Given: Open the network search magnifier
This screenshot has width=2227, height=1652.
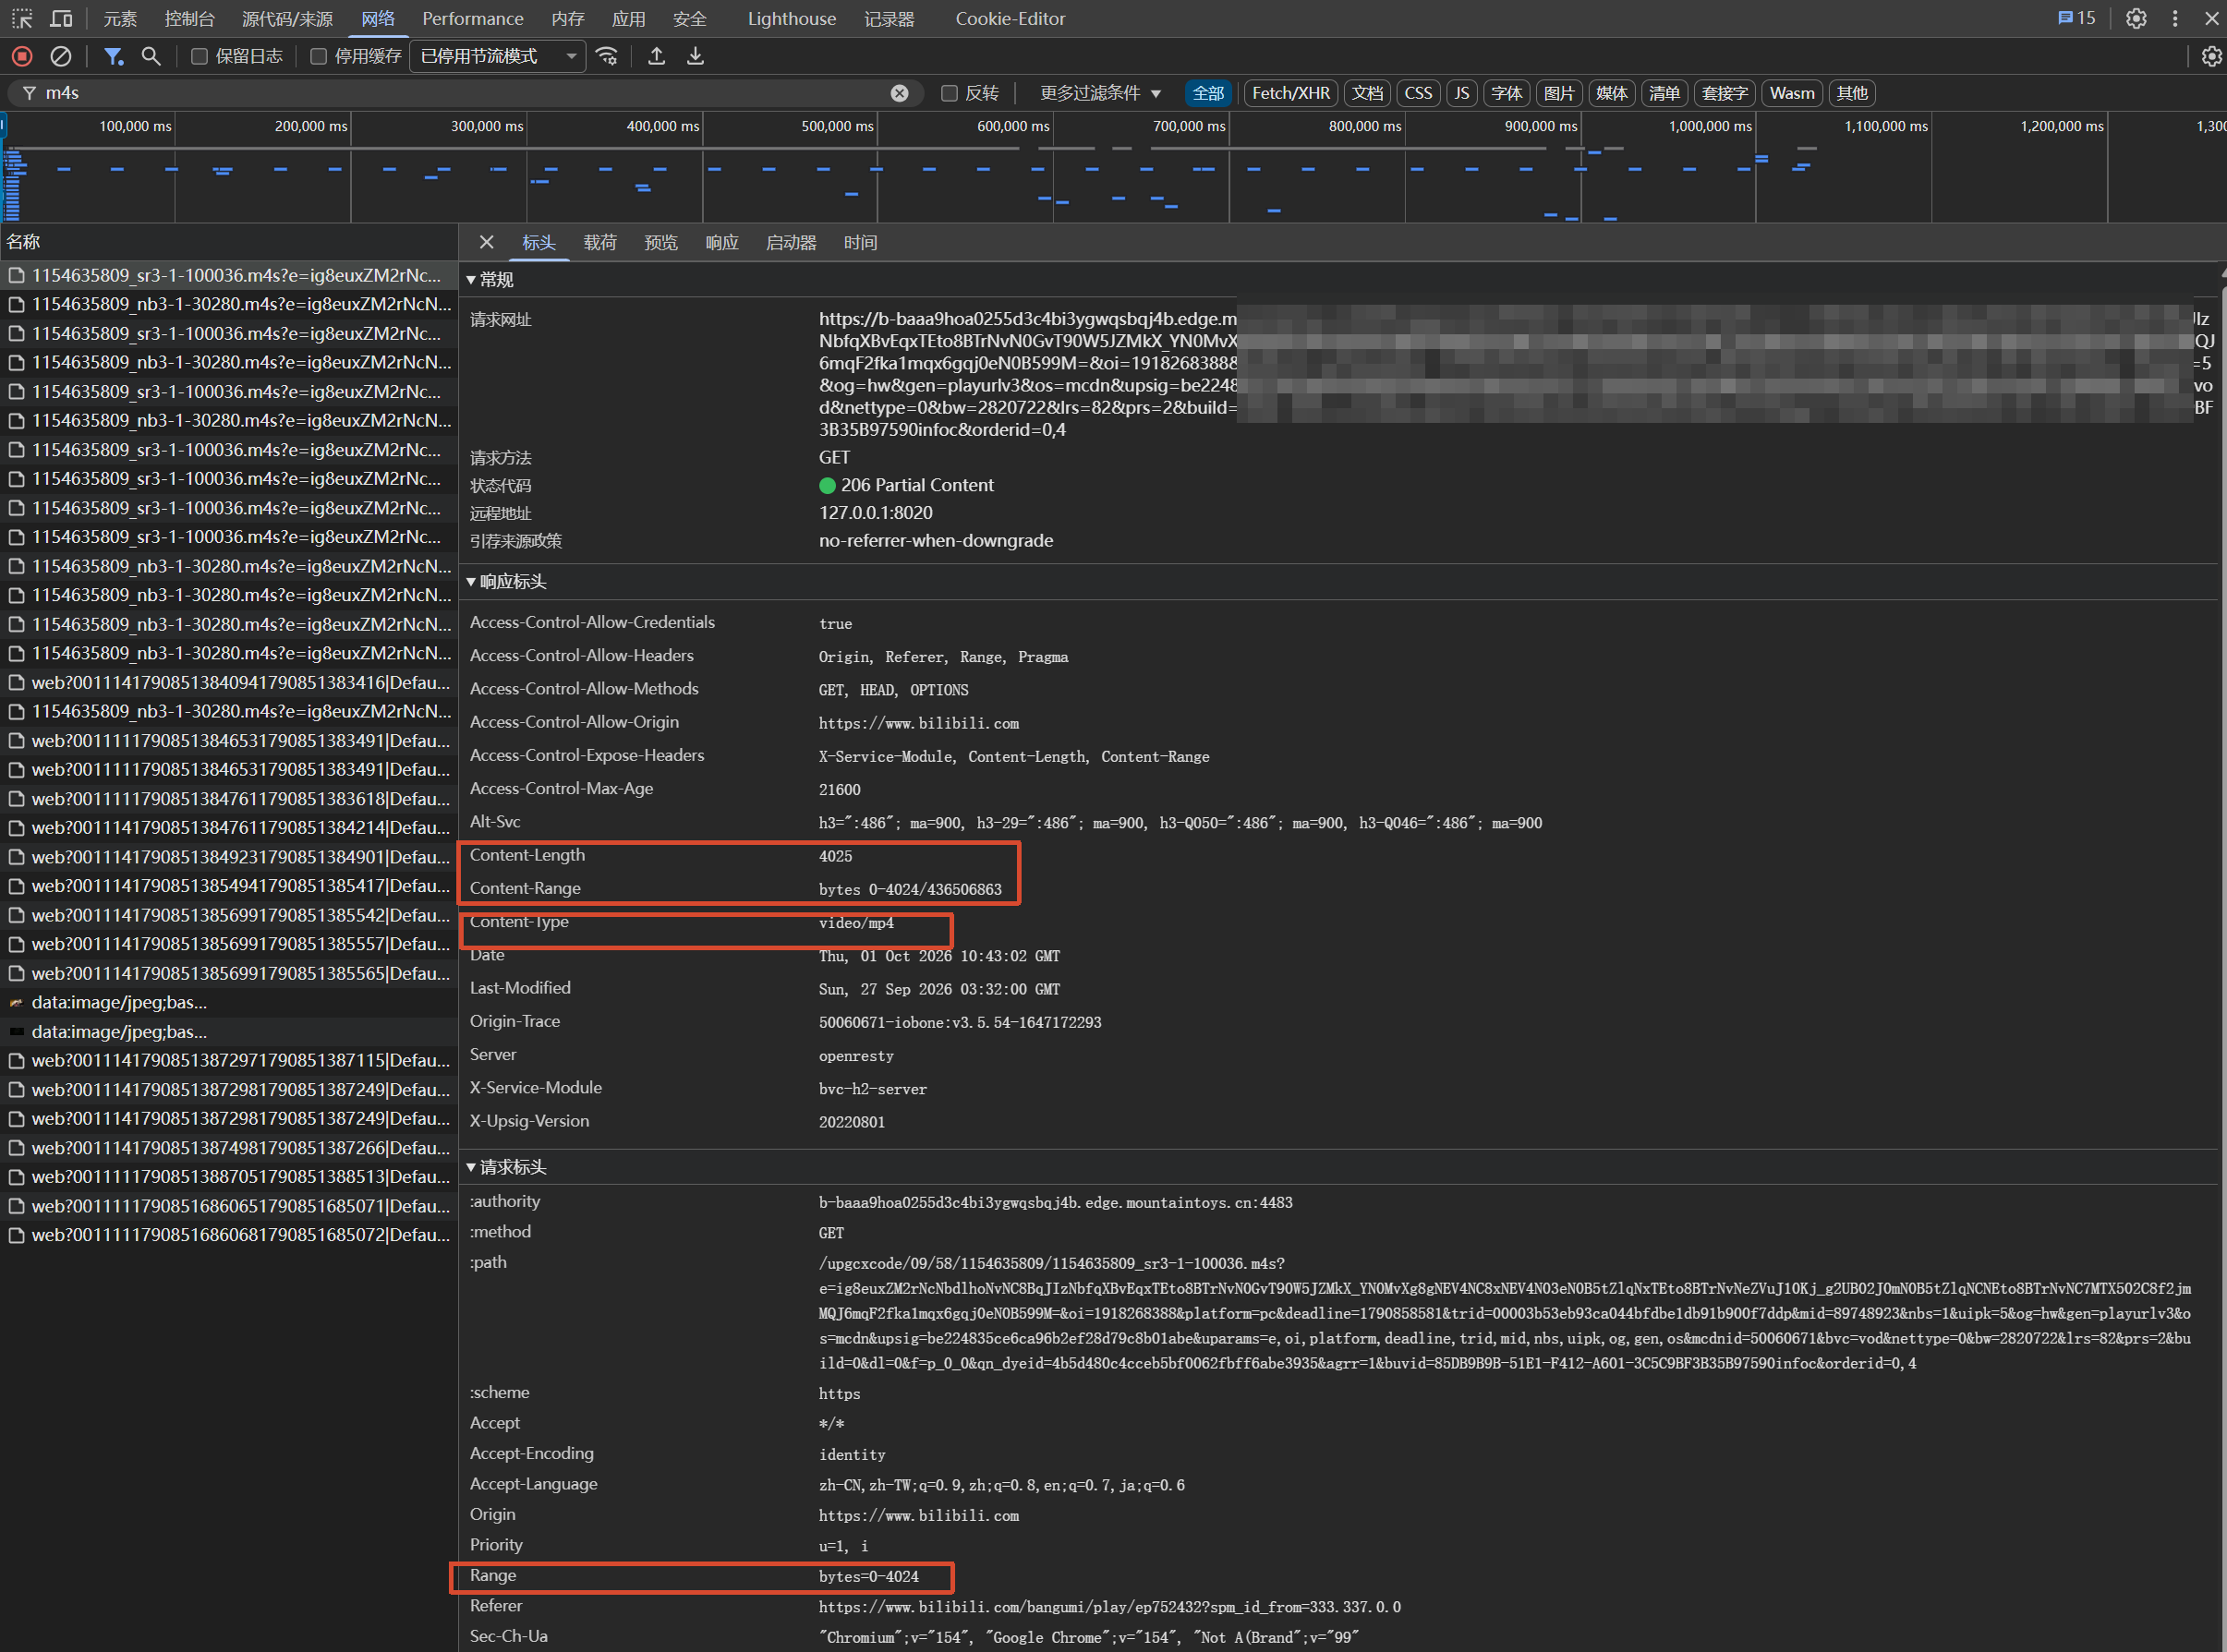Looking at the screenshot, I should point(151,56).
